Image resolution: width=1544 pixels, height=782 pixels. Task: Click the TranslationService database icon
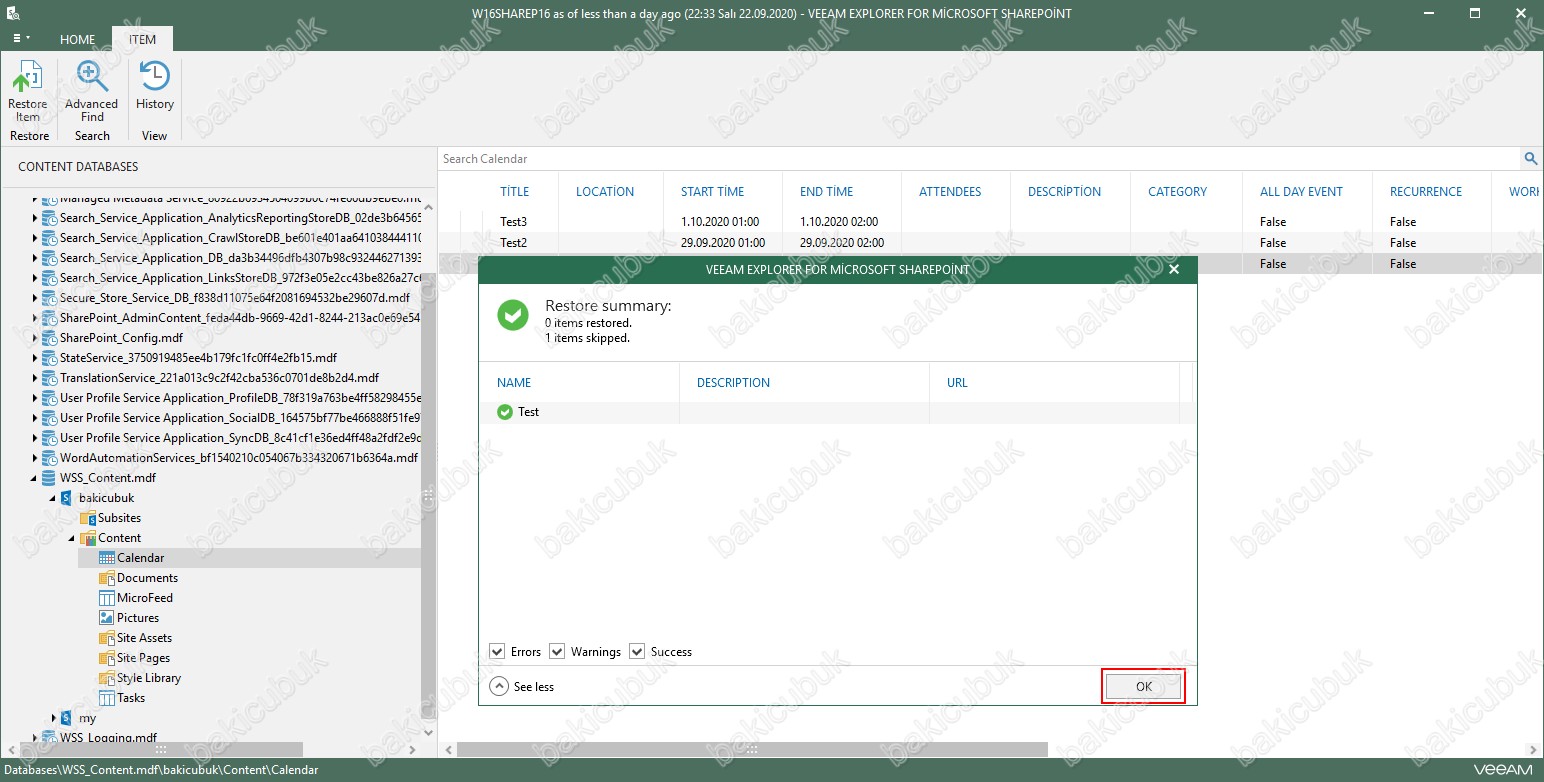pyautogui.click(x=49, y=378)
